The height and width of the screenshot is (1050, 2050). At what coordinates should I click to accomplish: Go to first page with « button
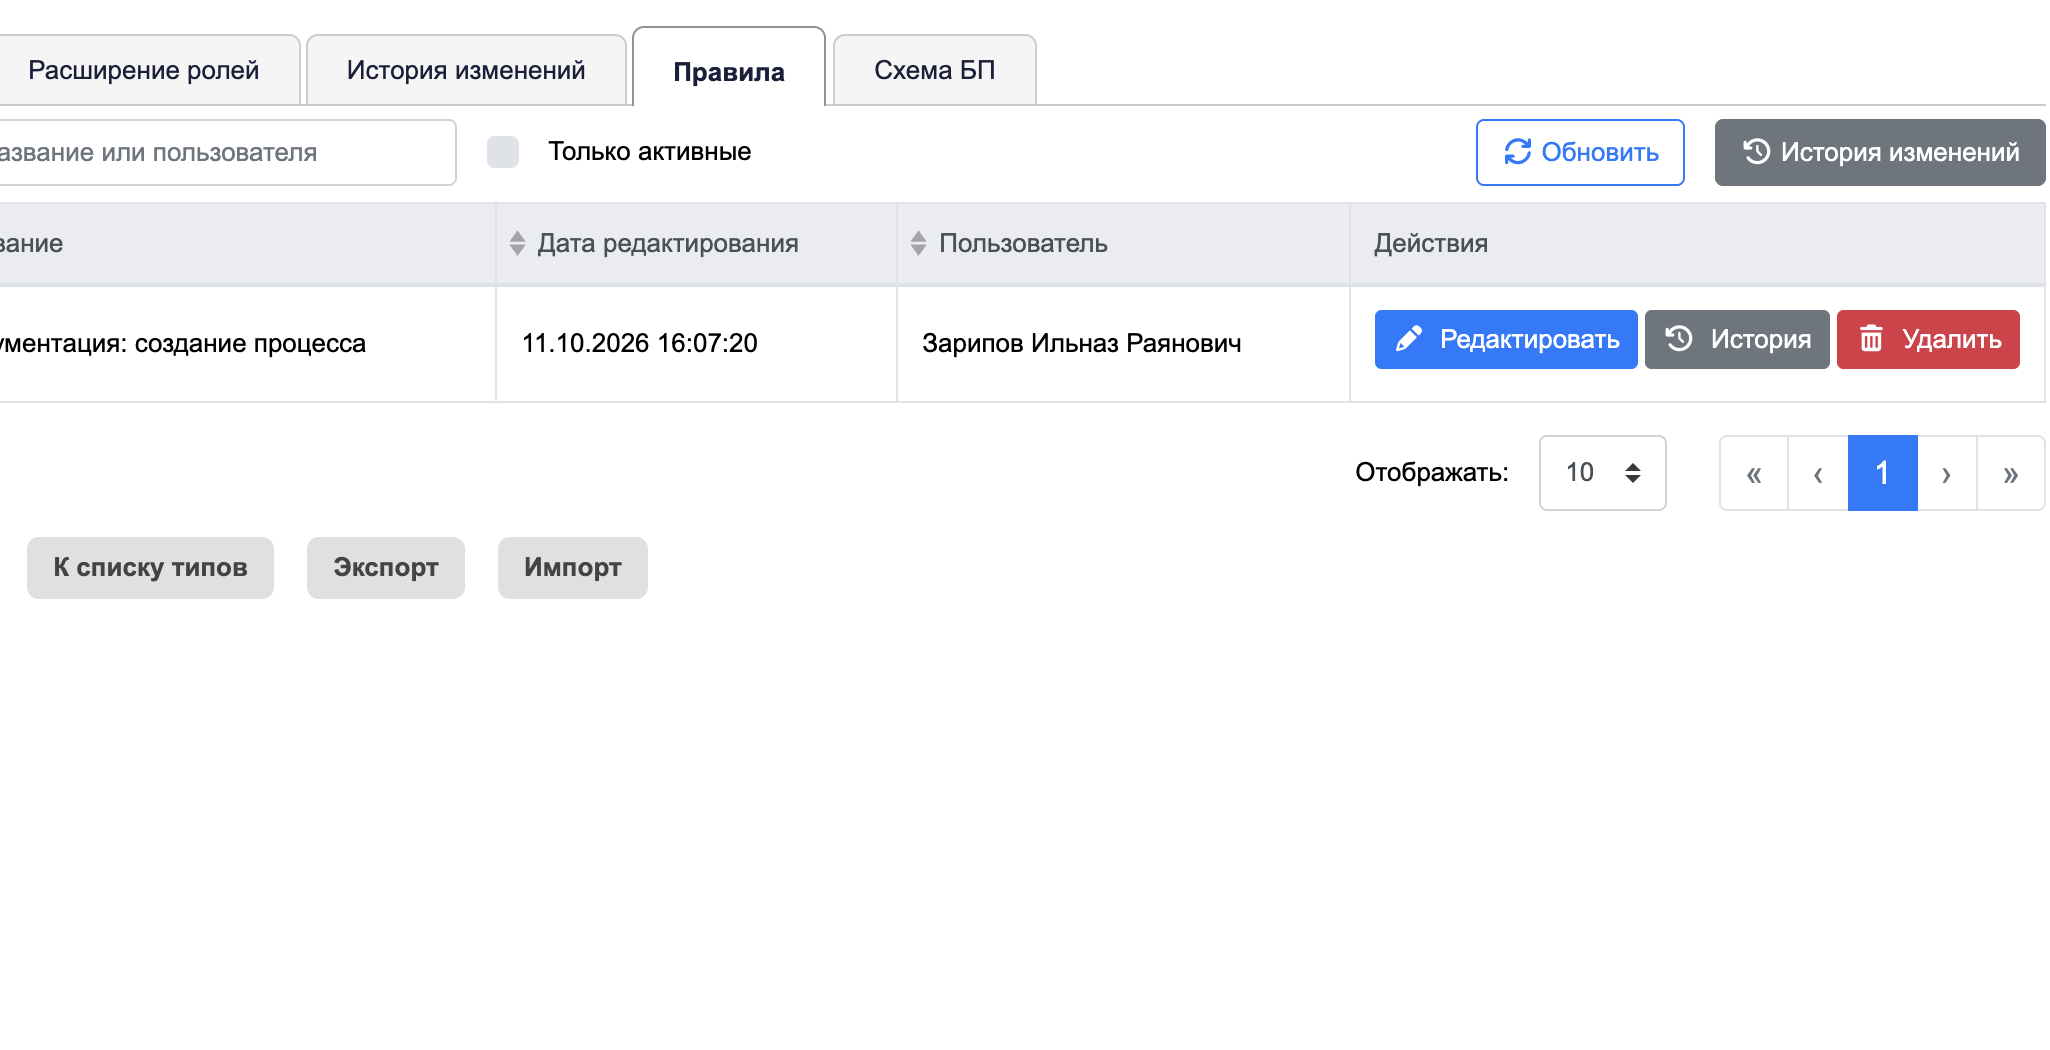[1753, 473]
